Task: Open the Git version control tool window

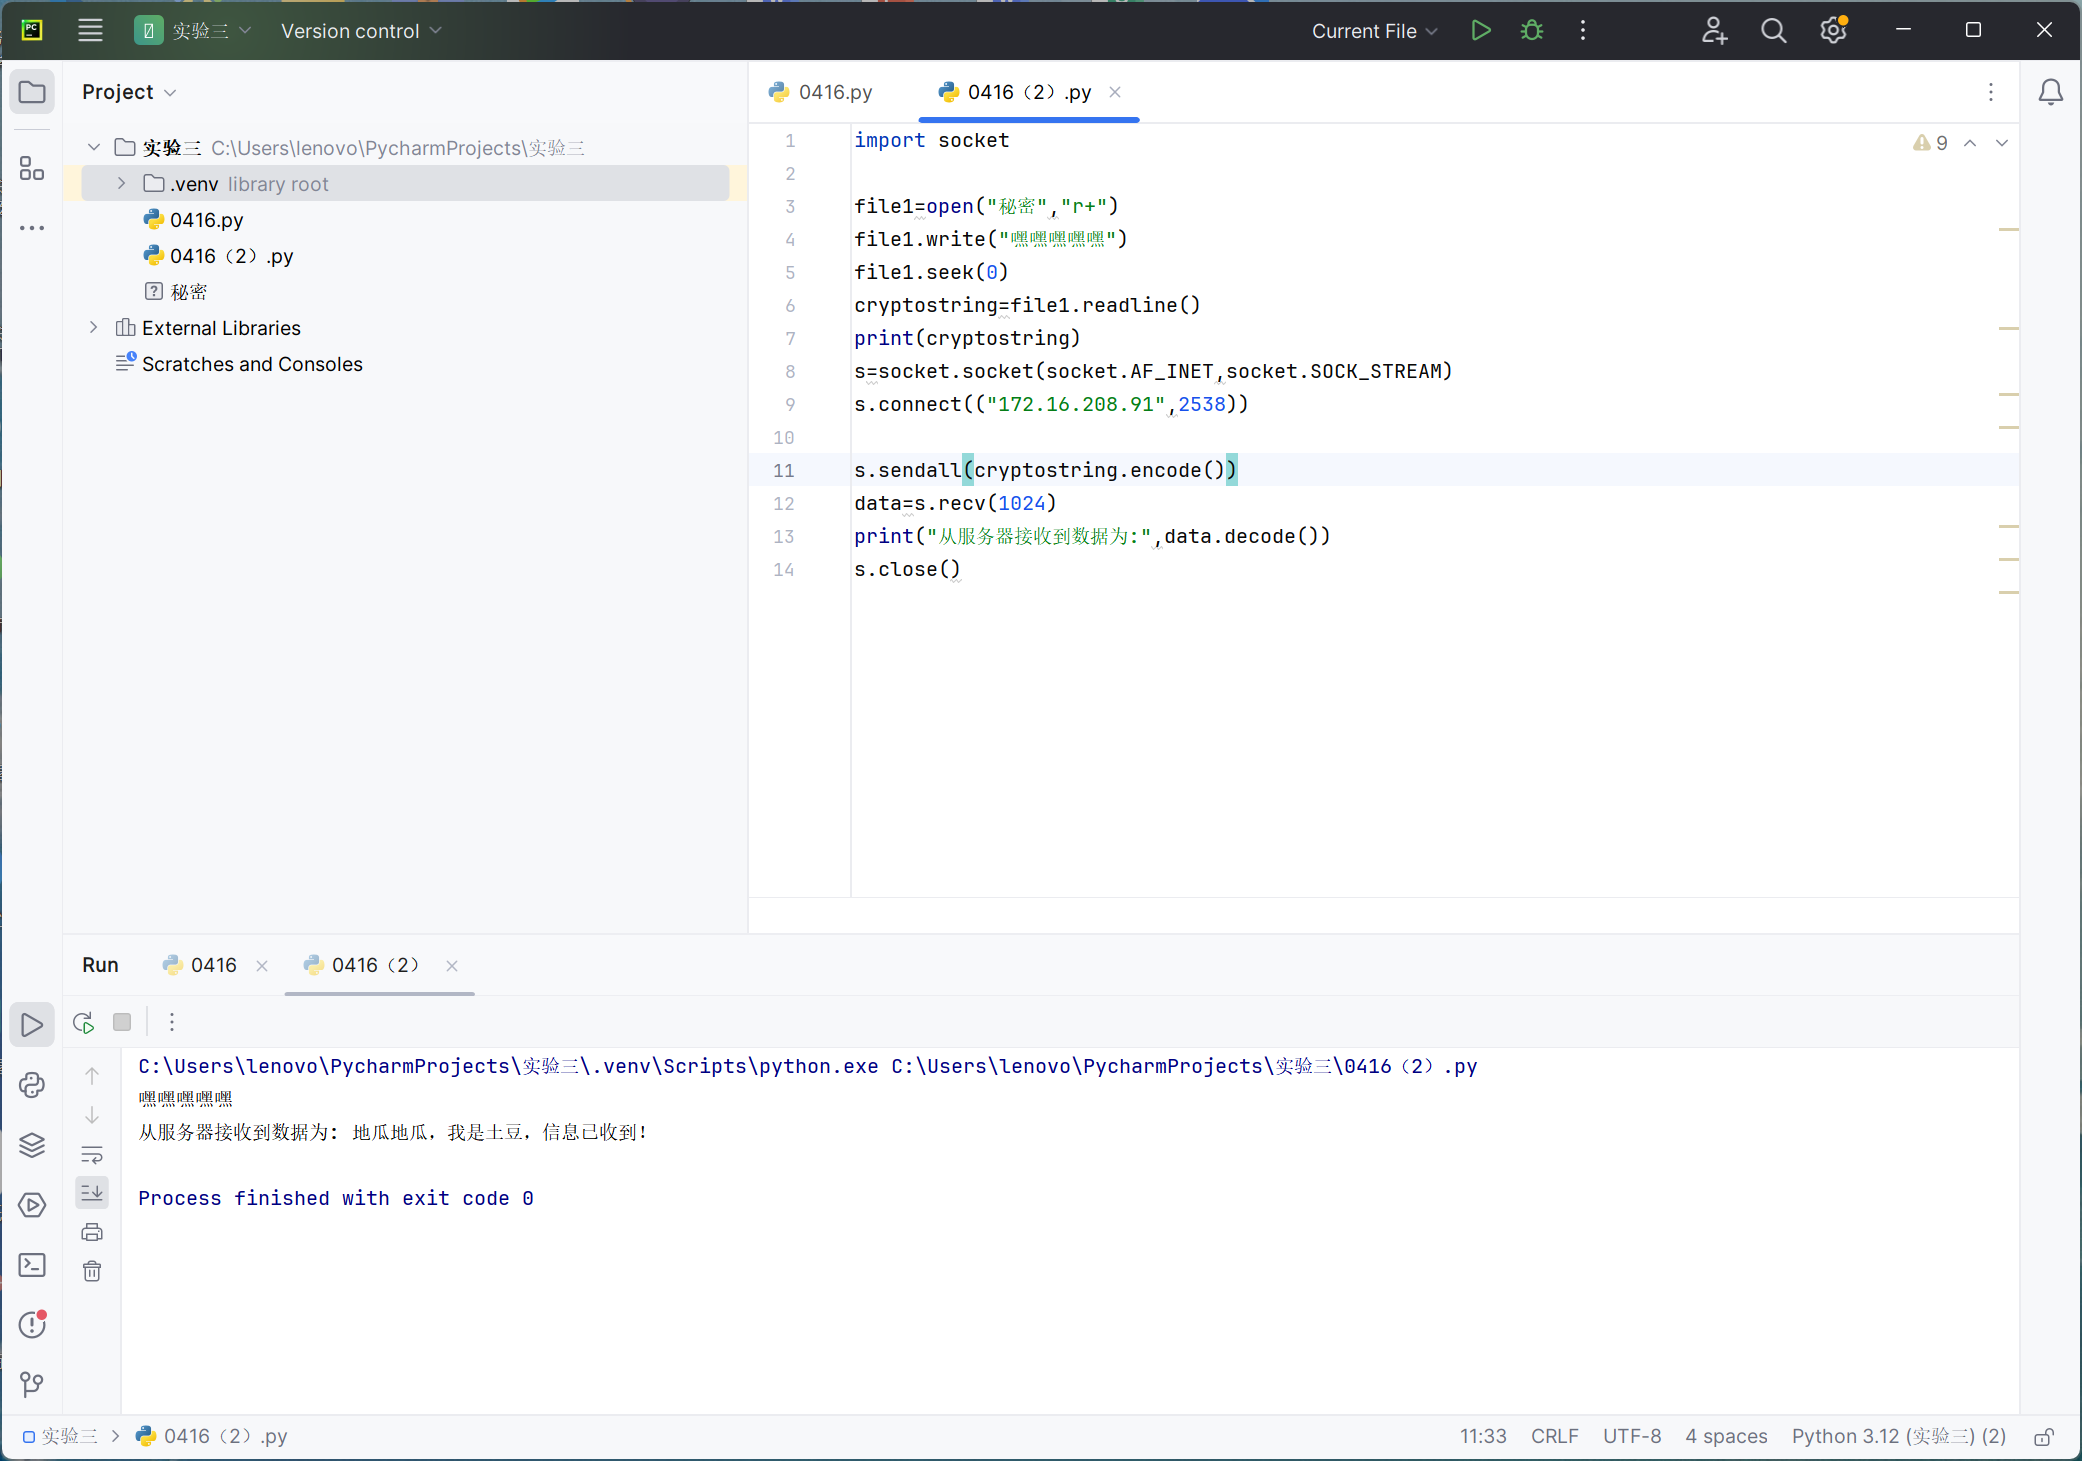Action: pyautogui.click(x=32, y=1384)
